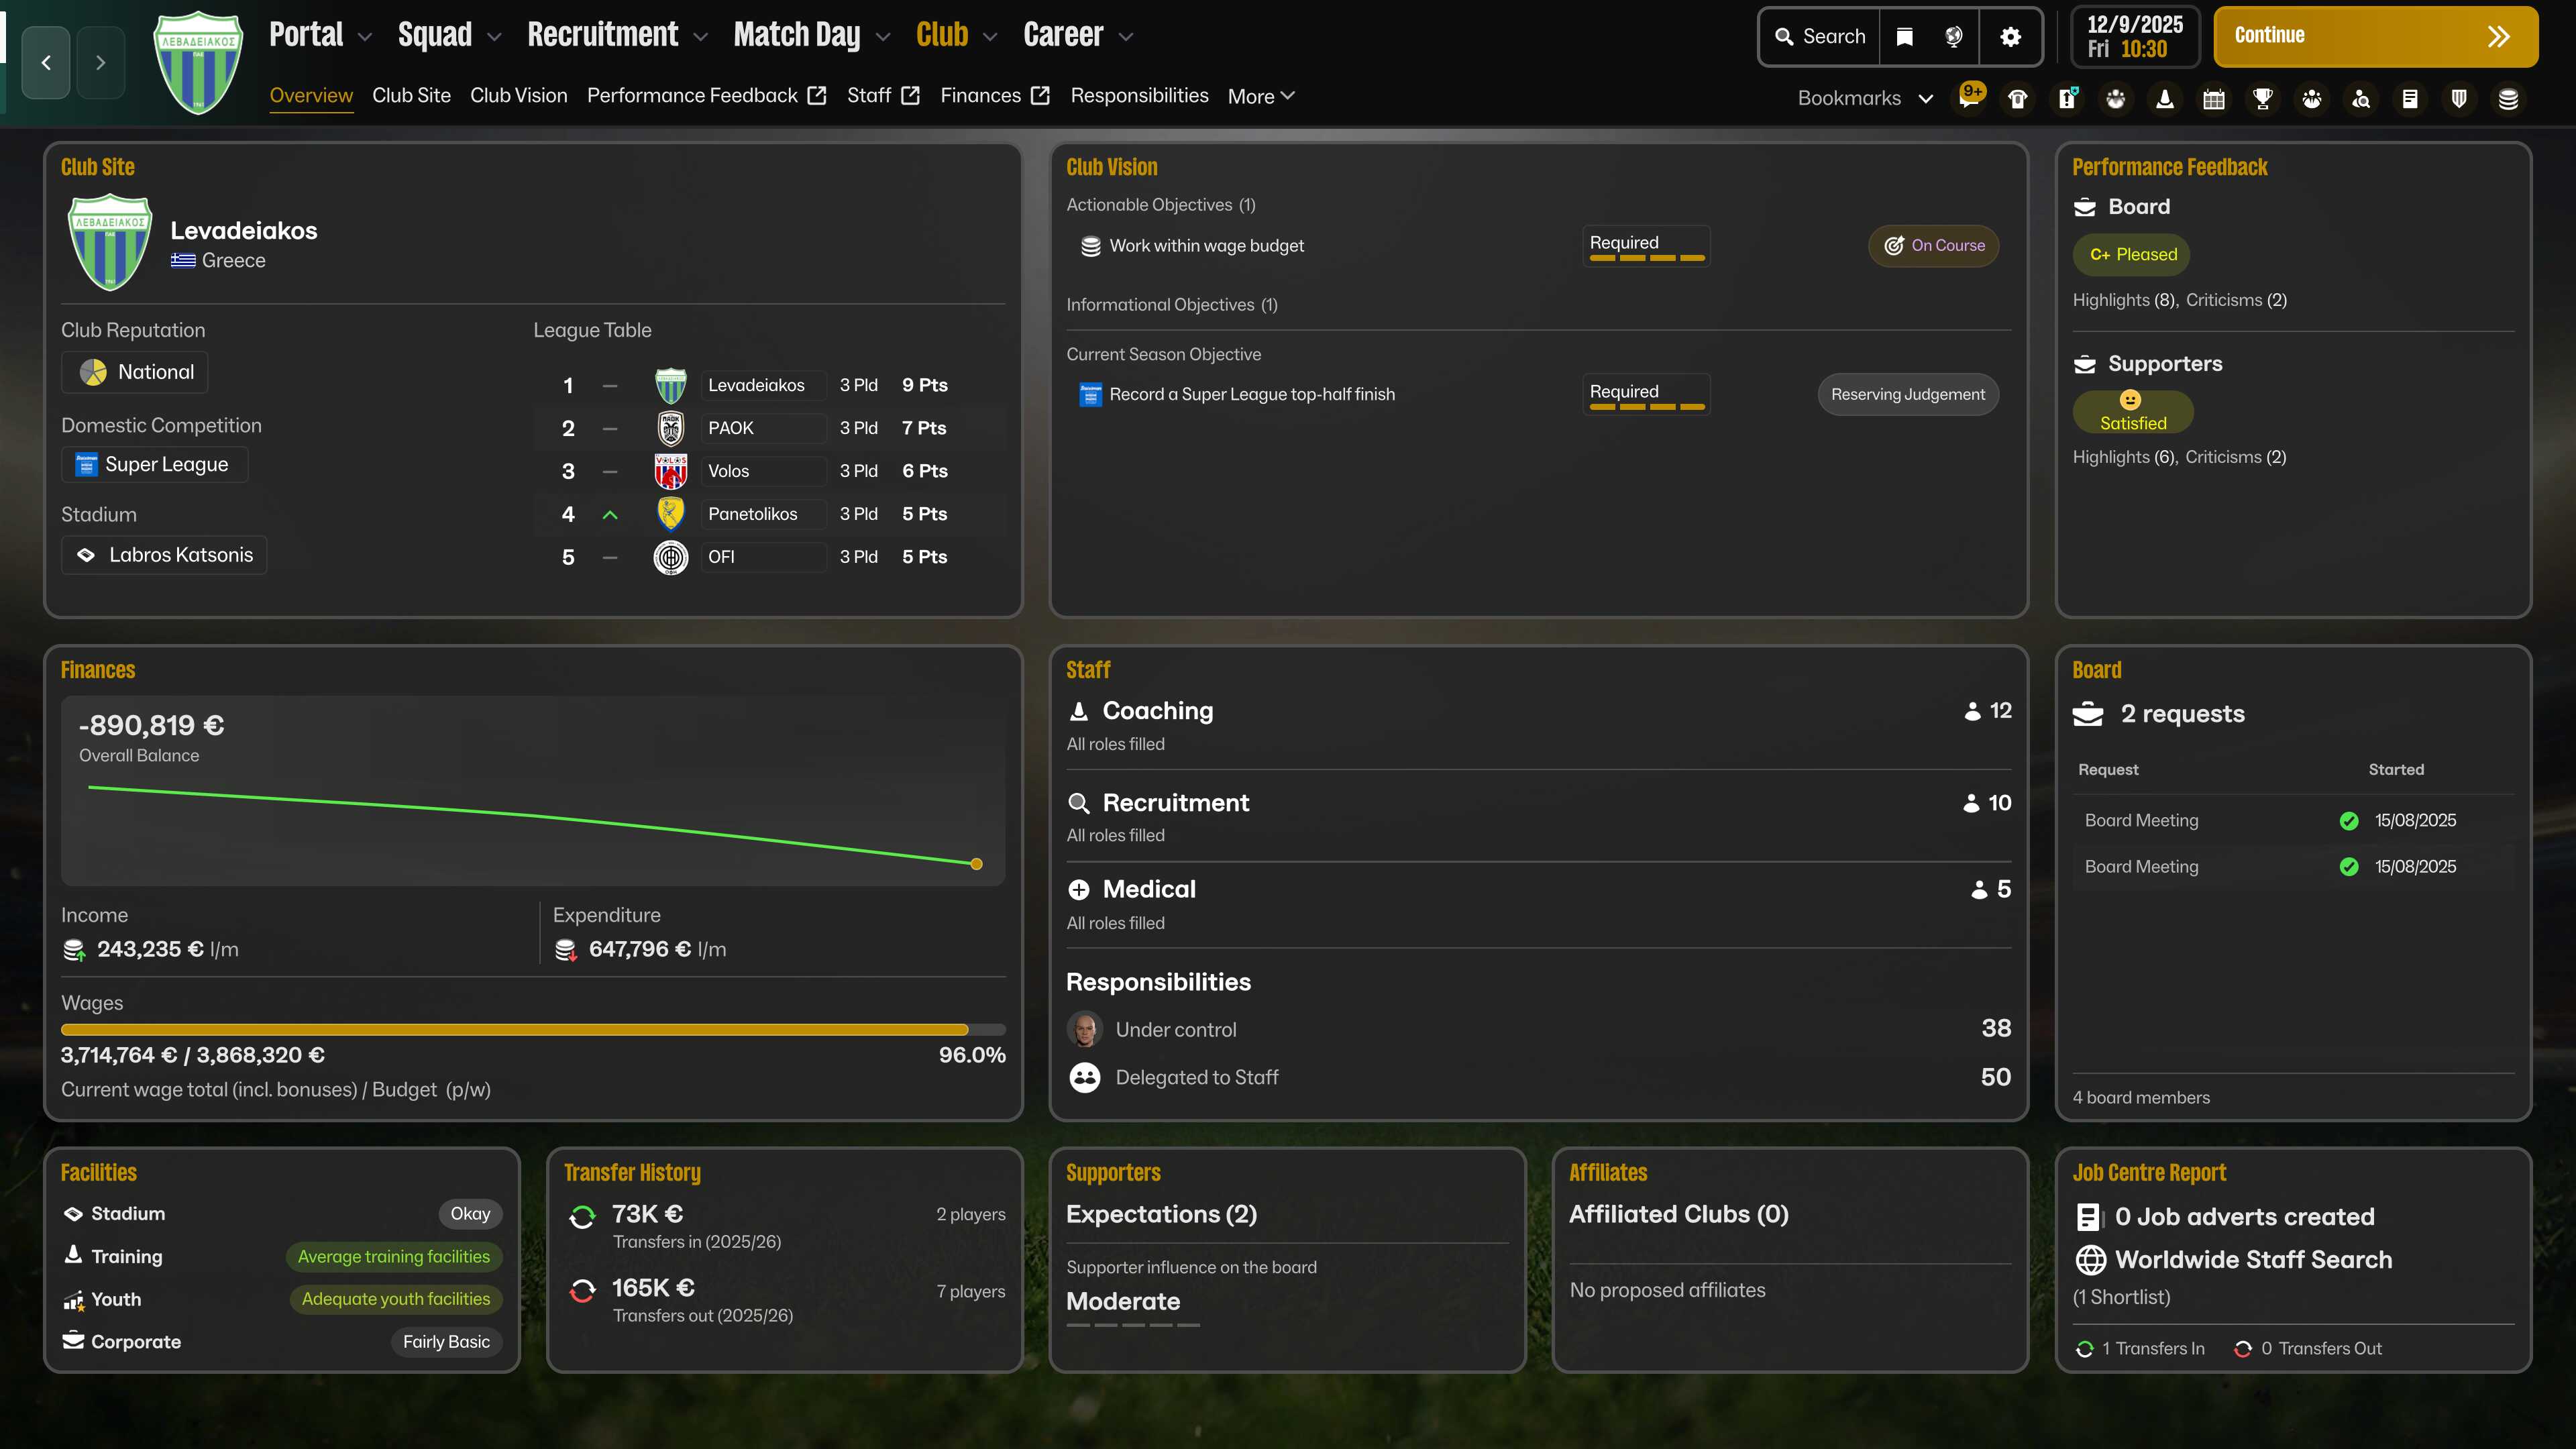Viewport: 2576px width, 1449px height.
Task: Click the calendar bookmark icon
Action: [x=2214, y=99]
